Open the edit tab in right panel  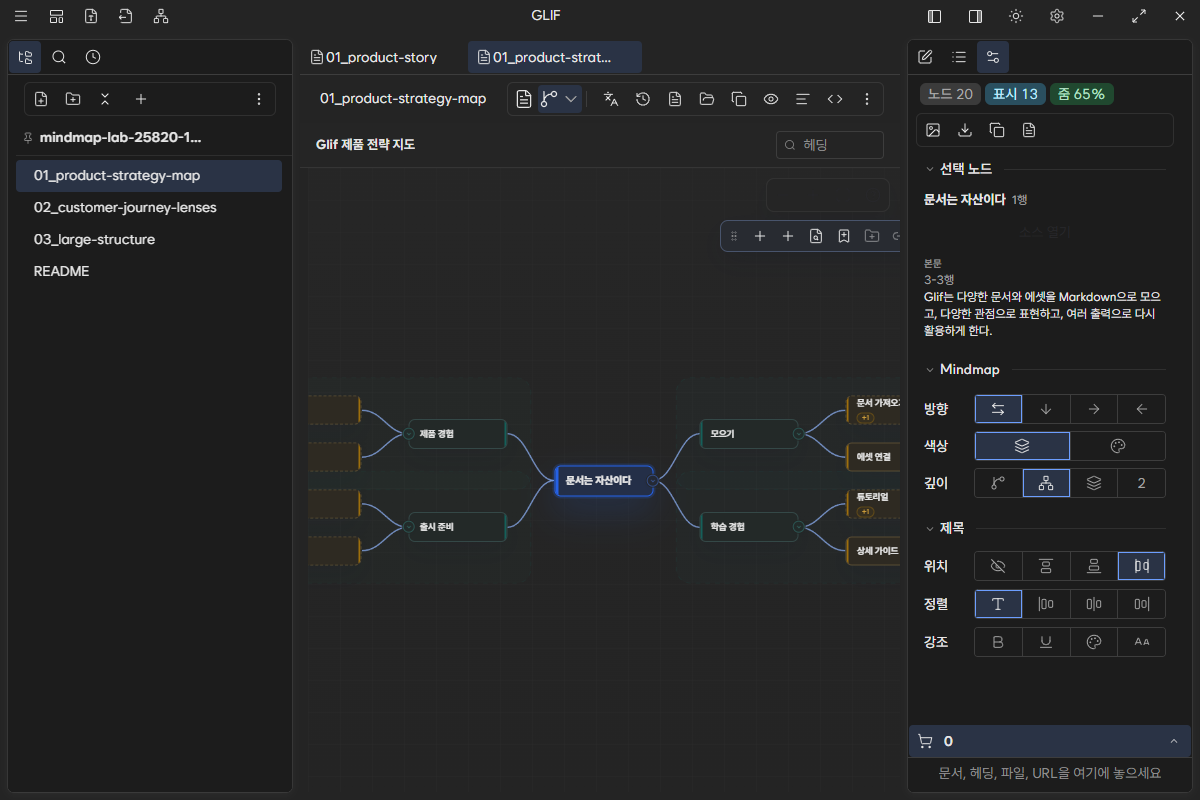click(x=925, y=57)
